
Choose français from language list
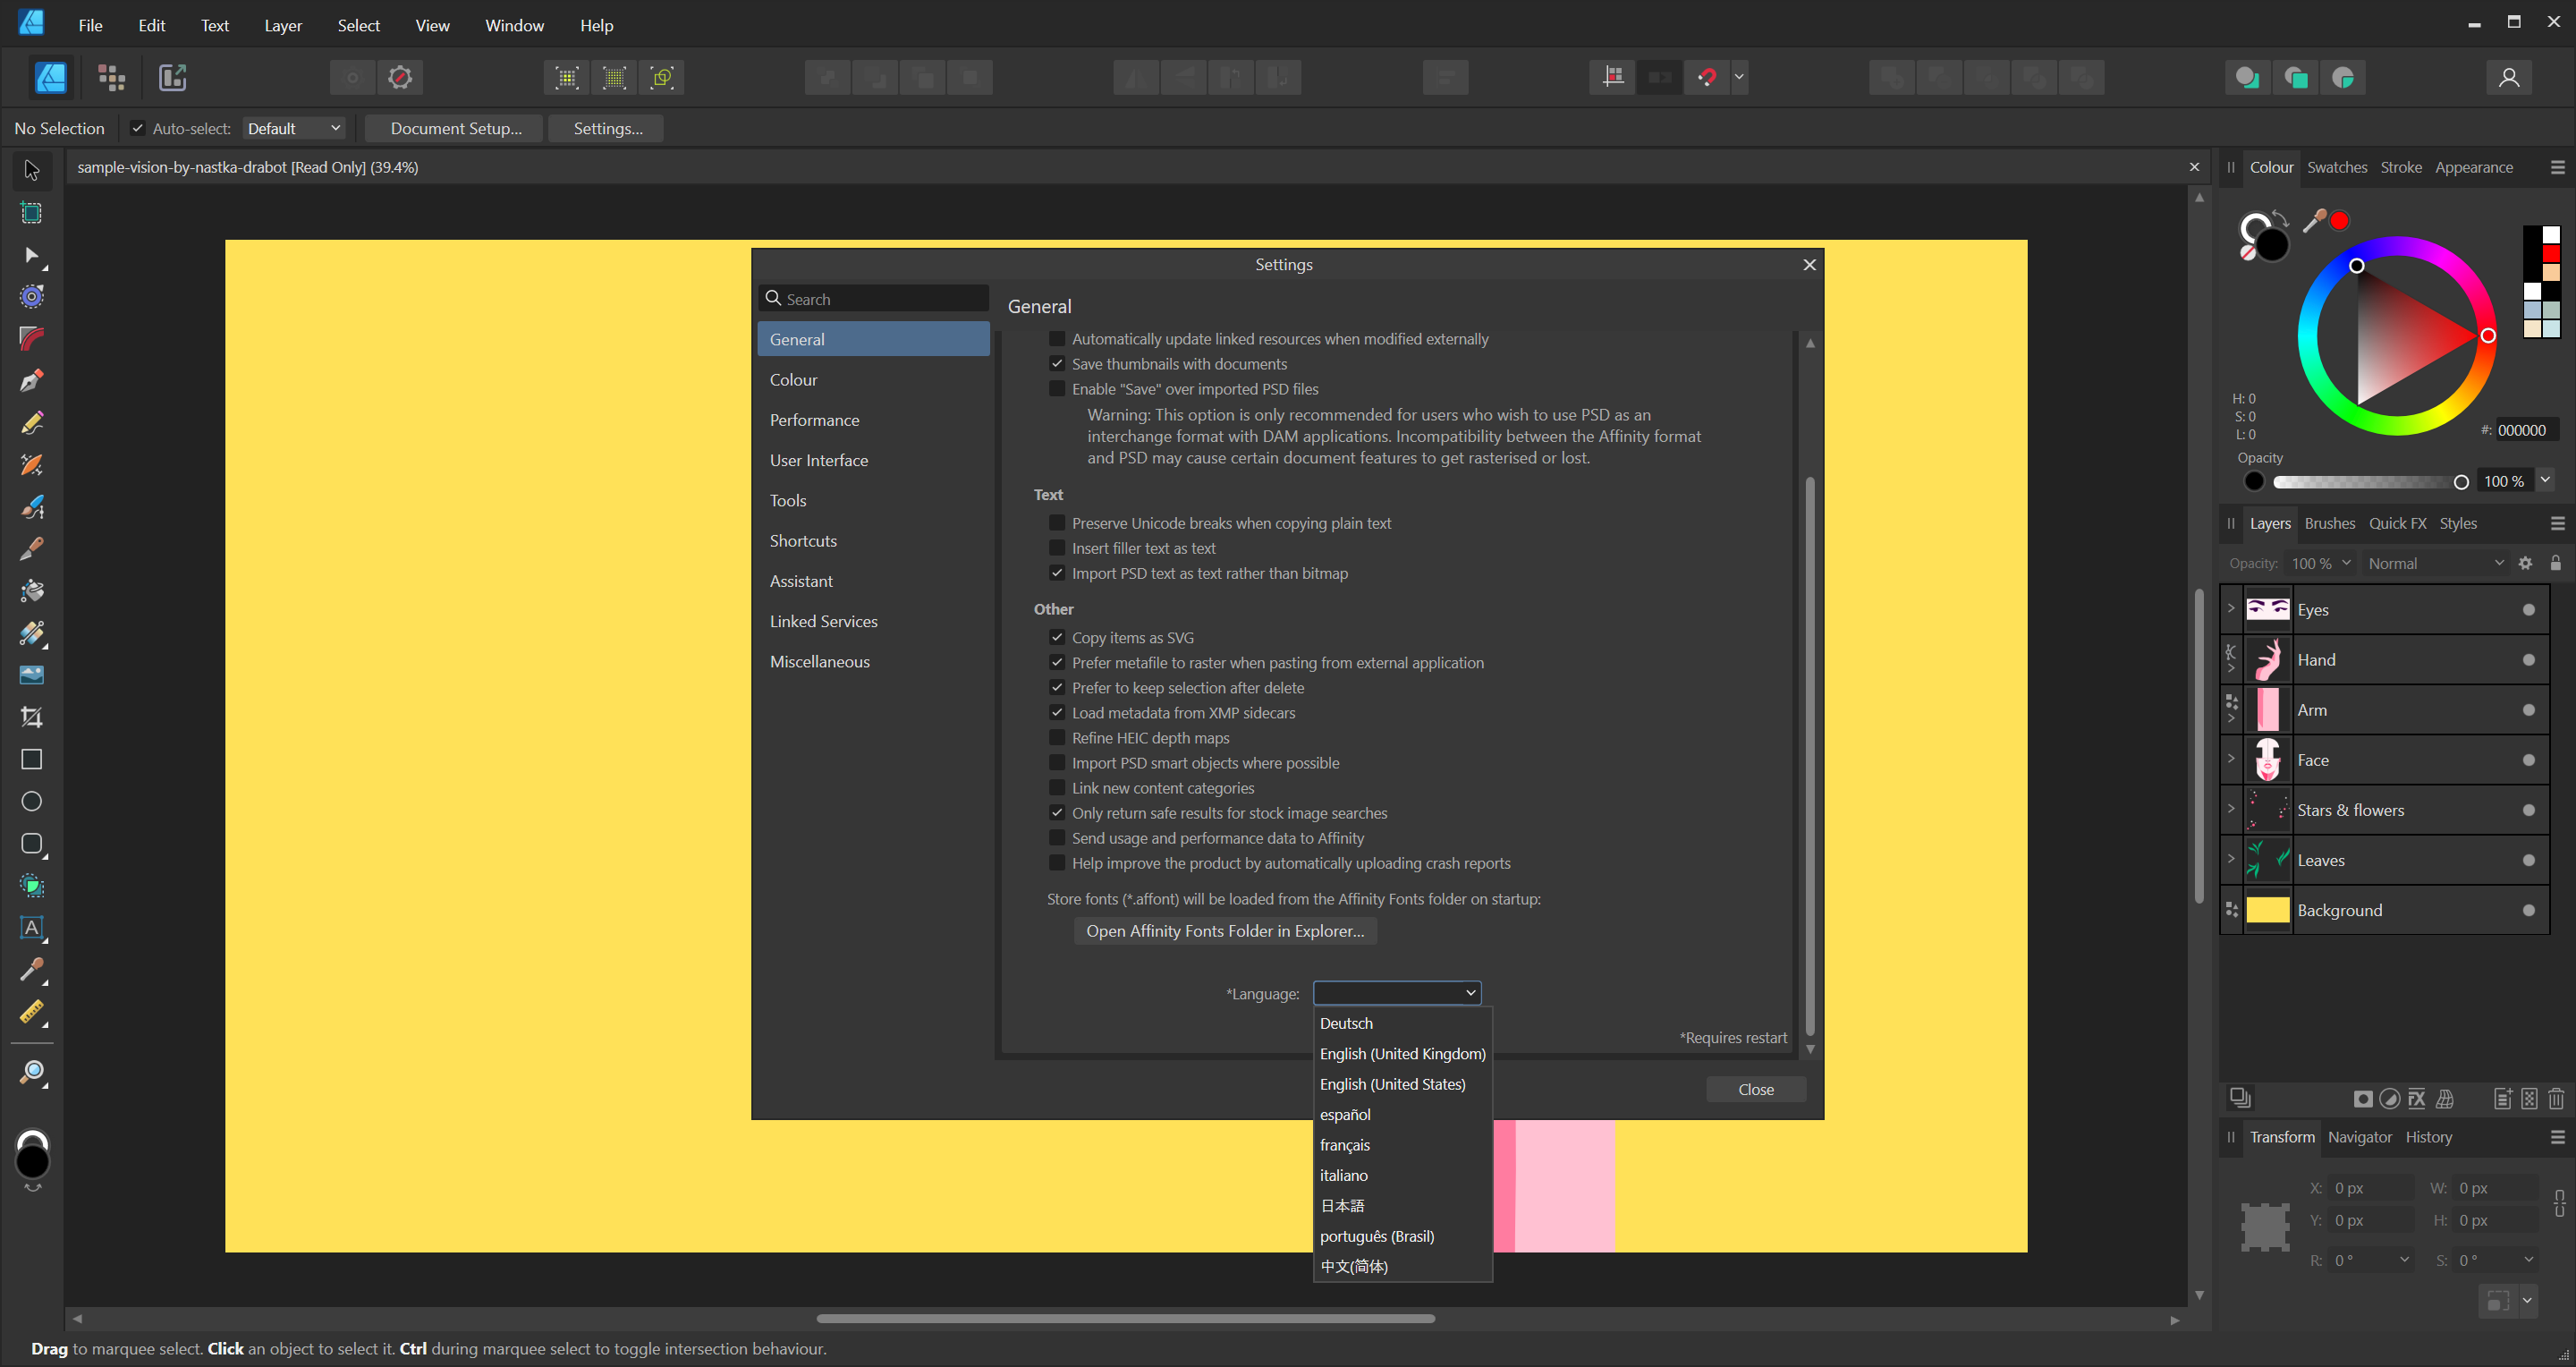coord(1345,1145)
